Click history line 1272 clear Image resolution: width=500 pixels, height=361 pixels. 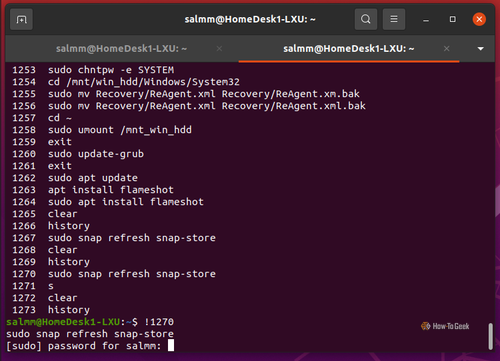[x=45, y=298]
